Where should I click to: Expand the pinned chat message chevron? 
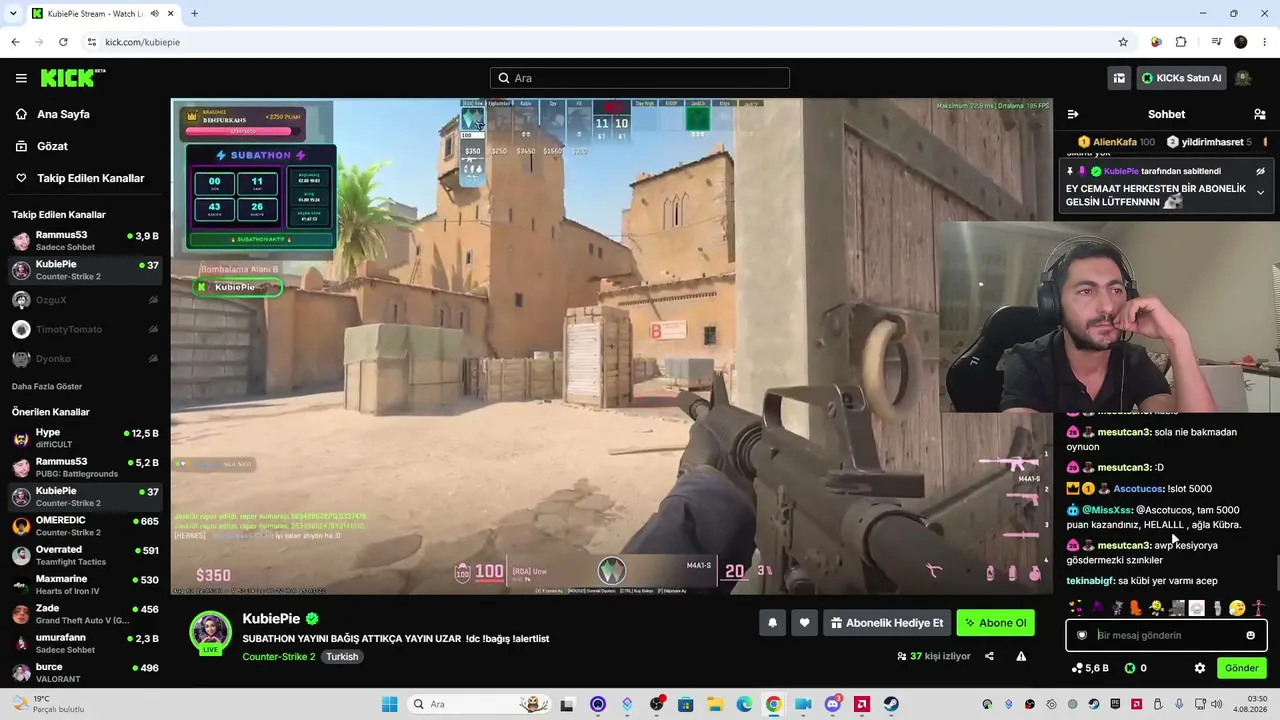pos(1260,193)
